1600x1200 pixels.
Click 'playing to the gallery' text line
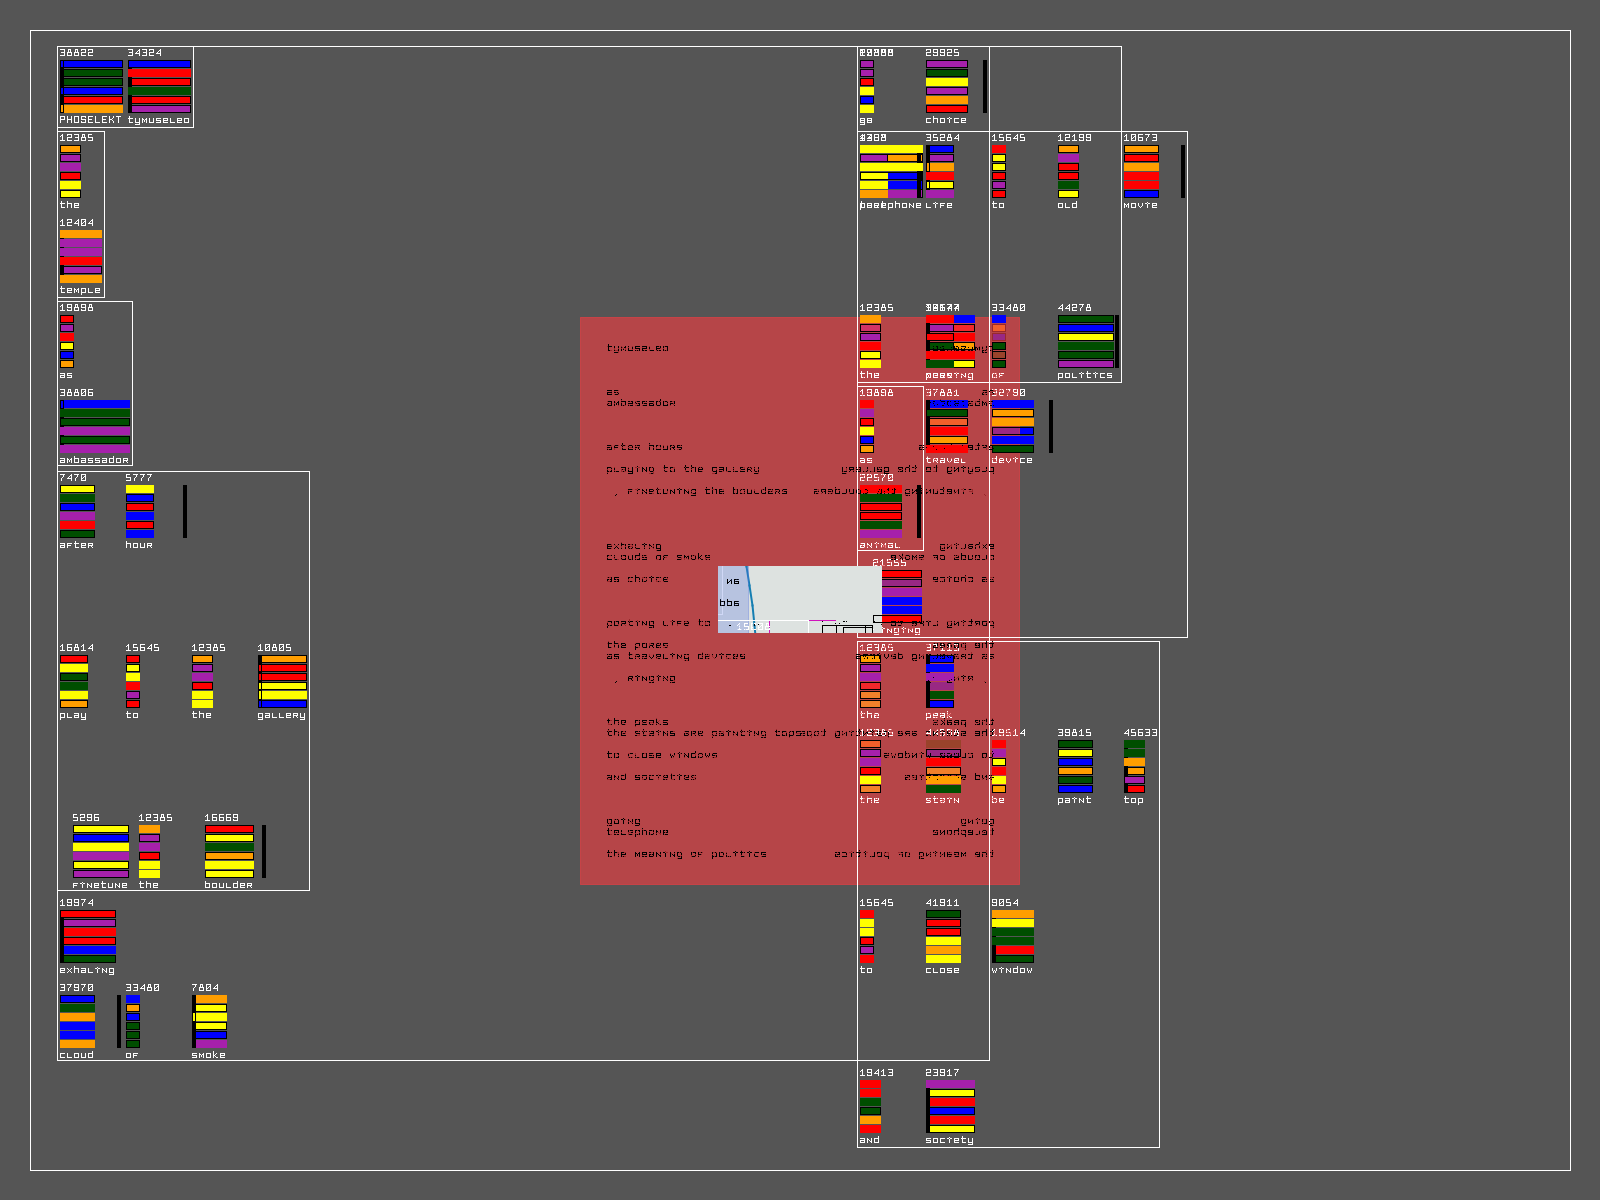coord(683,469)
